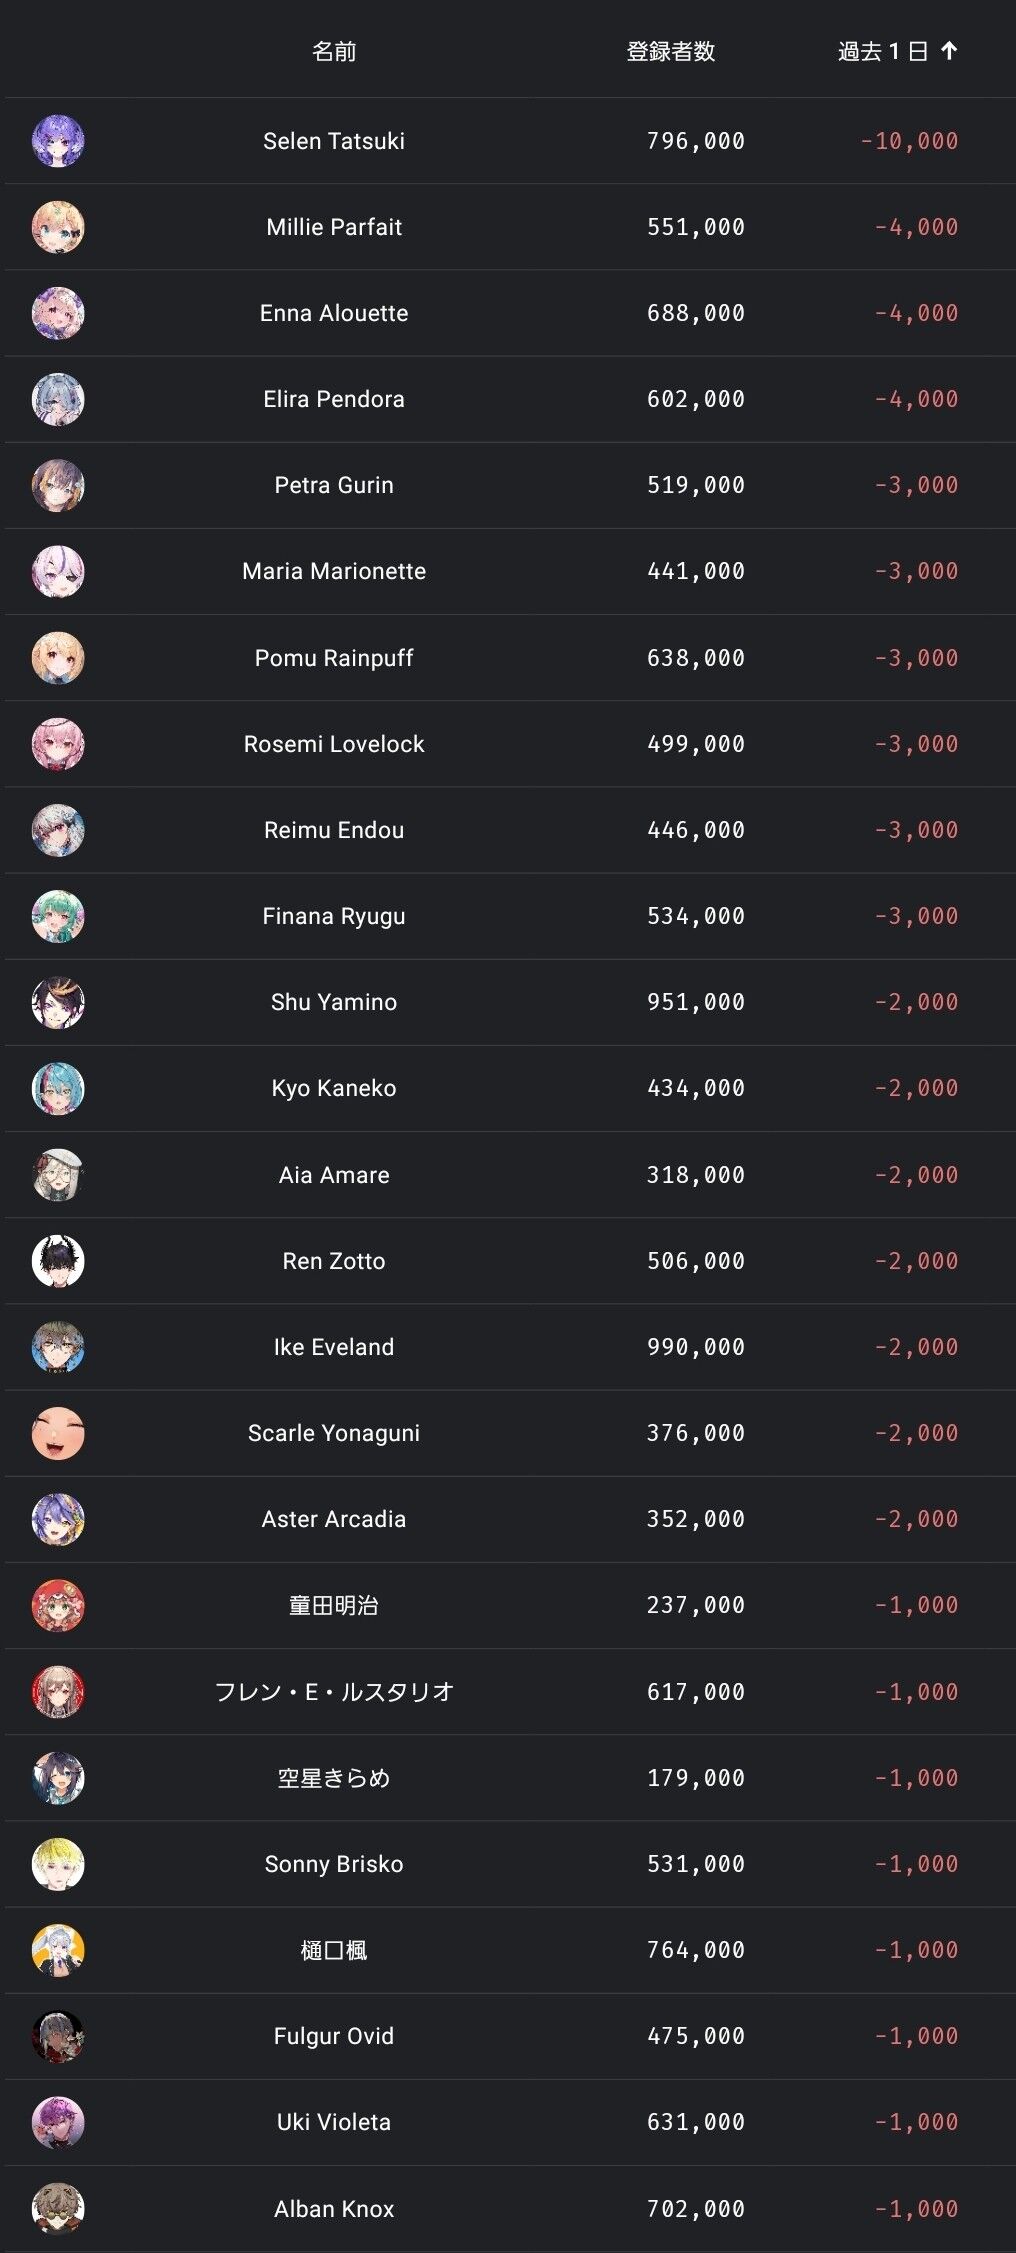Click 樋口楓's avatar icon
Screen dimensions: 1016x2253
tap(58, 1950)
